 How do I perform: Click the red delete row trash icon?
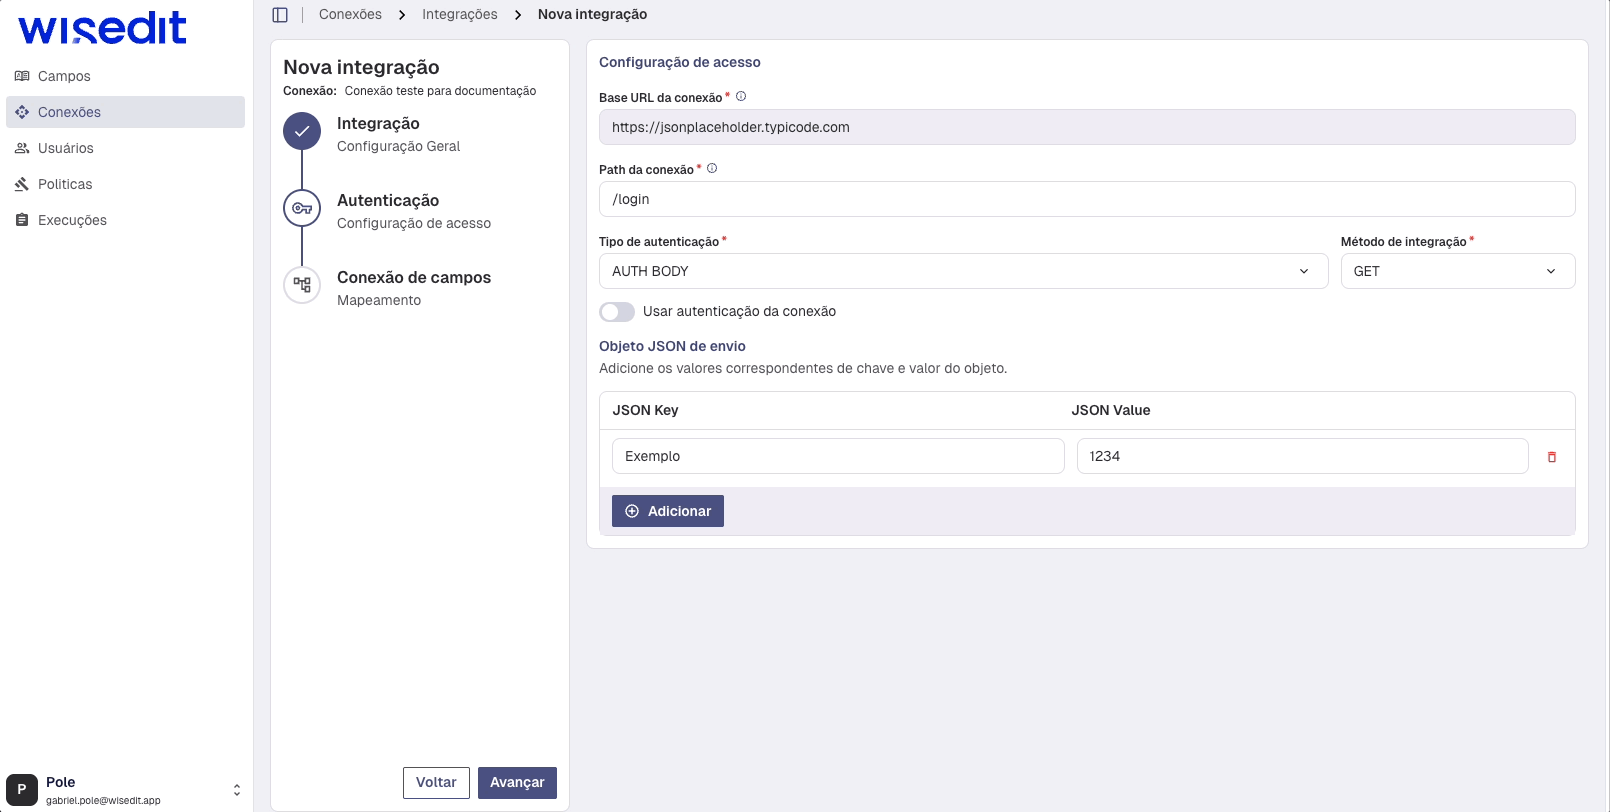[1552, 457]
